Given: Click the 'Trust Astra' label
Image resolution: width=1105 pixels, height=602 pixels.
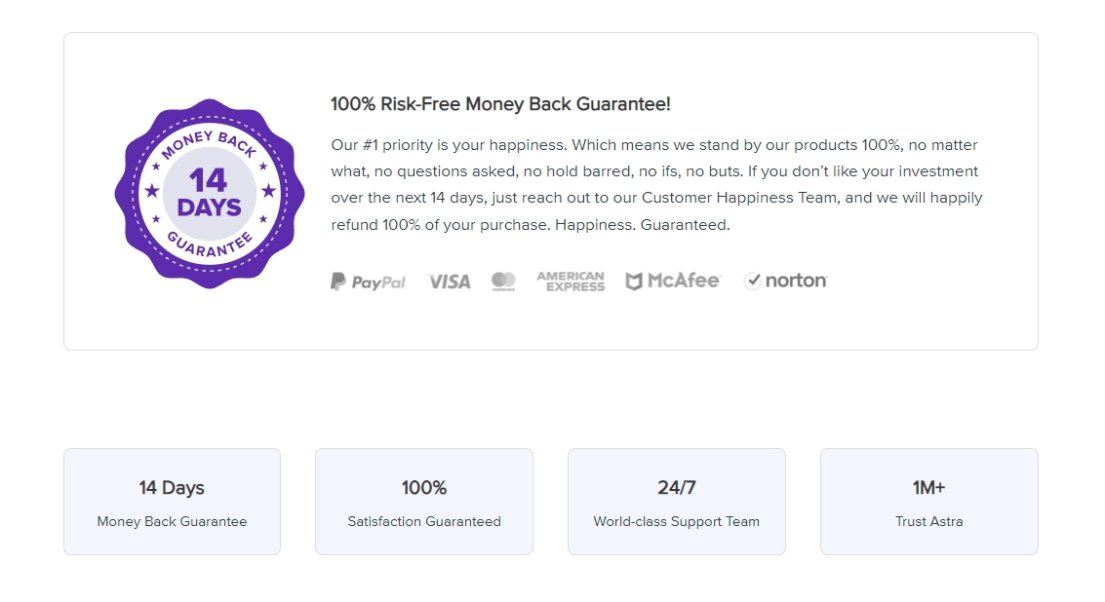Looking at the screenshot, I should pos(929,521).
